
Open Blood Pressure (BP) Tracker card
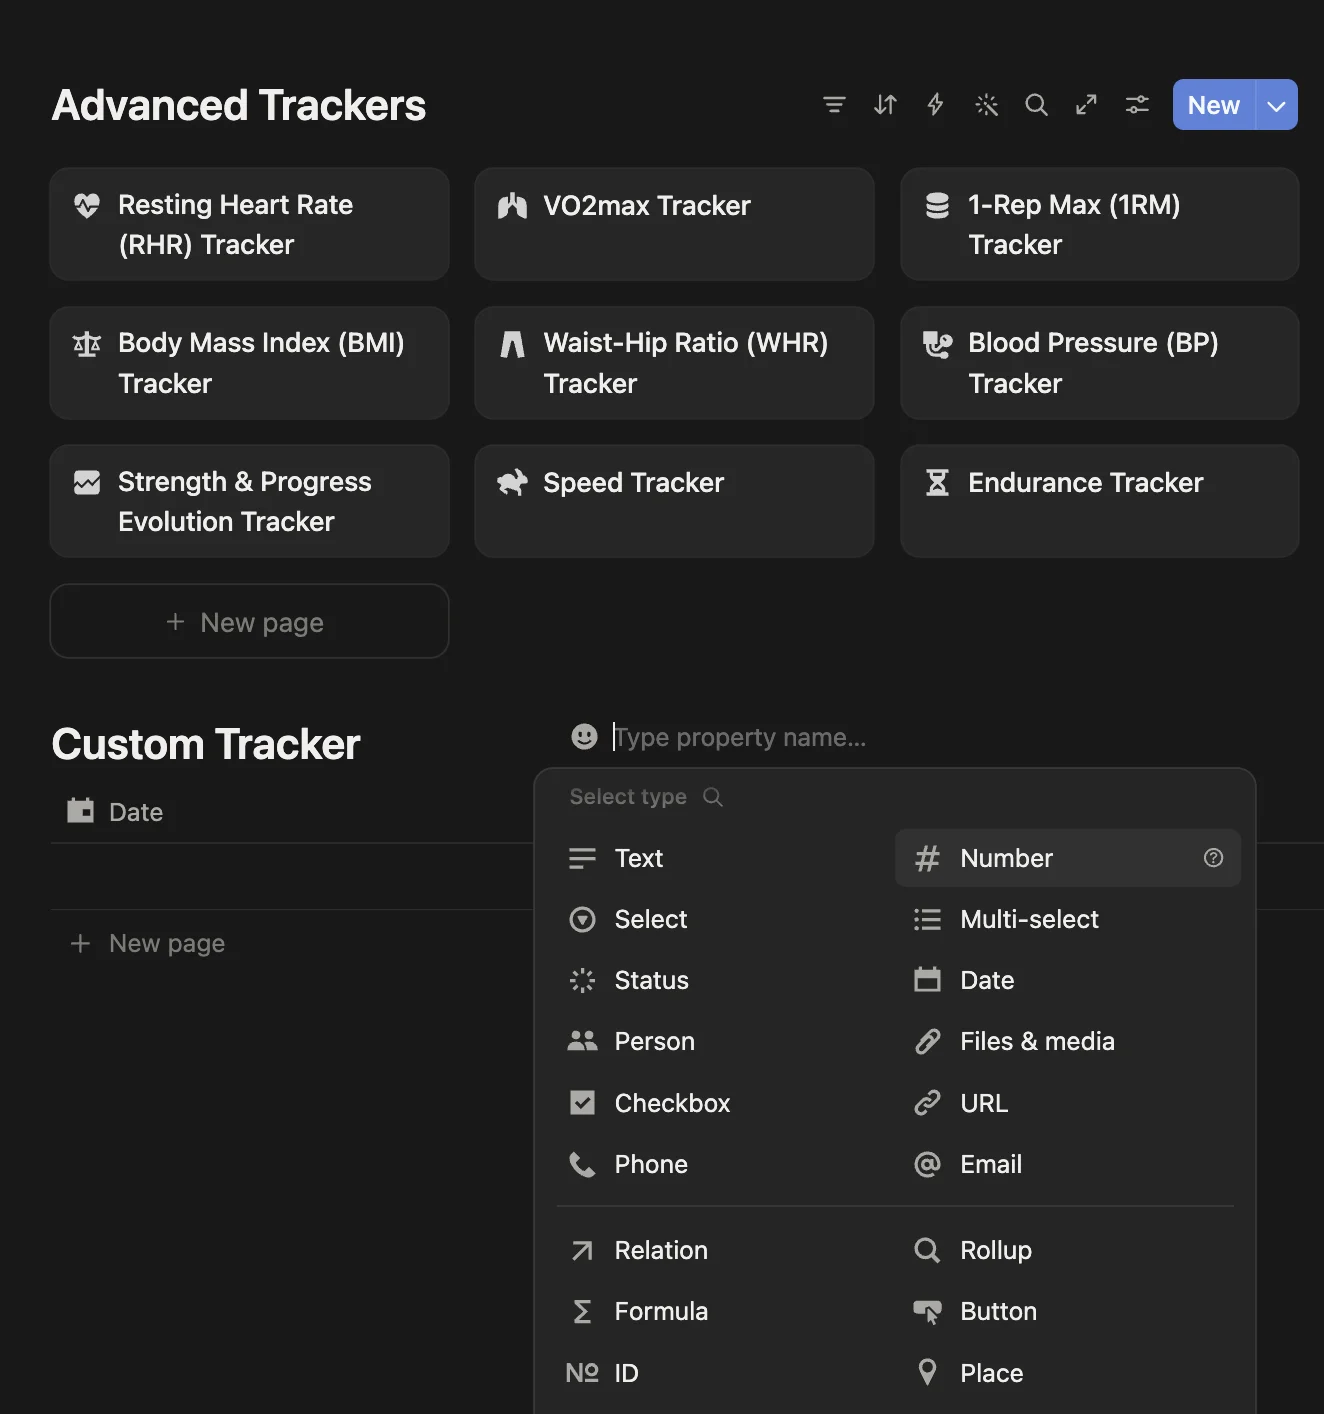(1099, 363)
